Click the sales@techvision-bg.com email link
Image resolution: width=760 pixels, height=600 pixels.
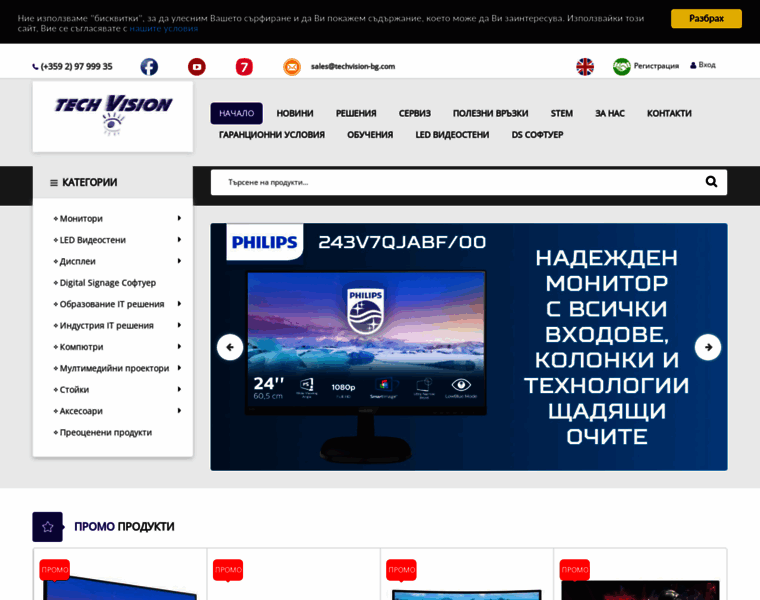point(353,66)
